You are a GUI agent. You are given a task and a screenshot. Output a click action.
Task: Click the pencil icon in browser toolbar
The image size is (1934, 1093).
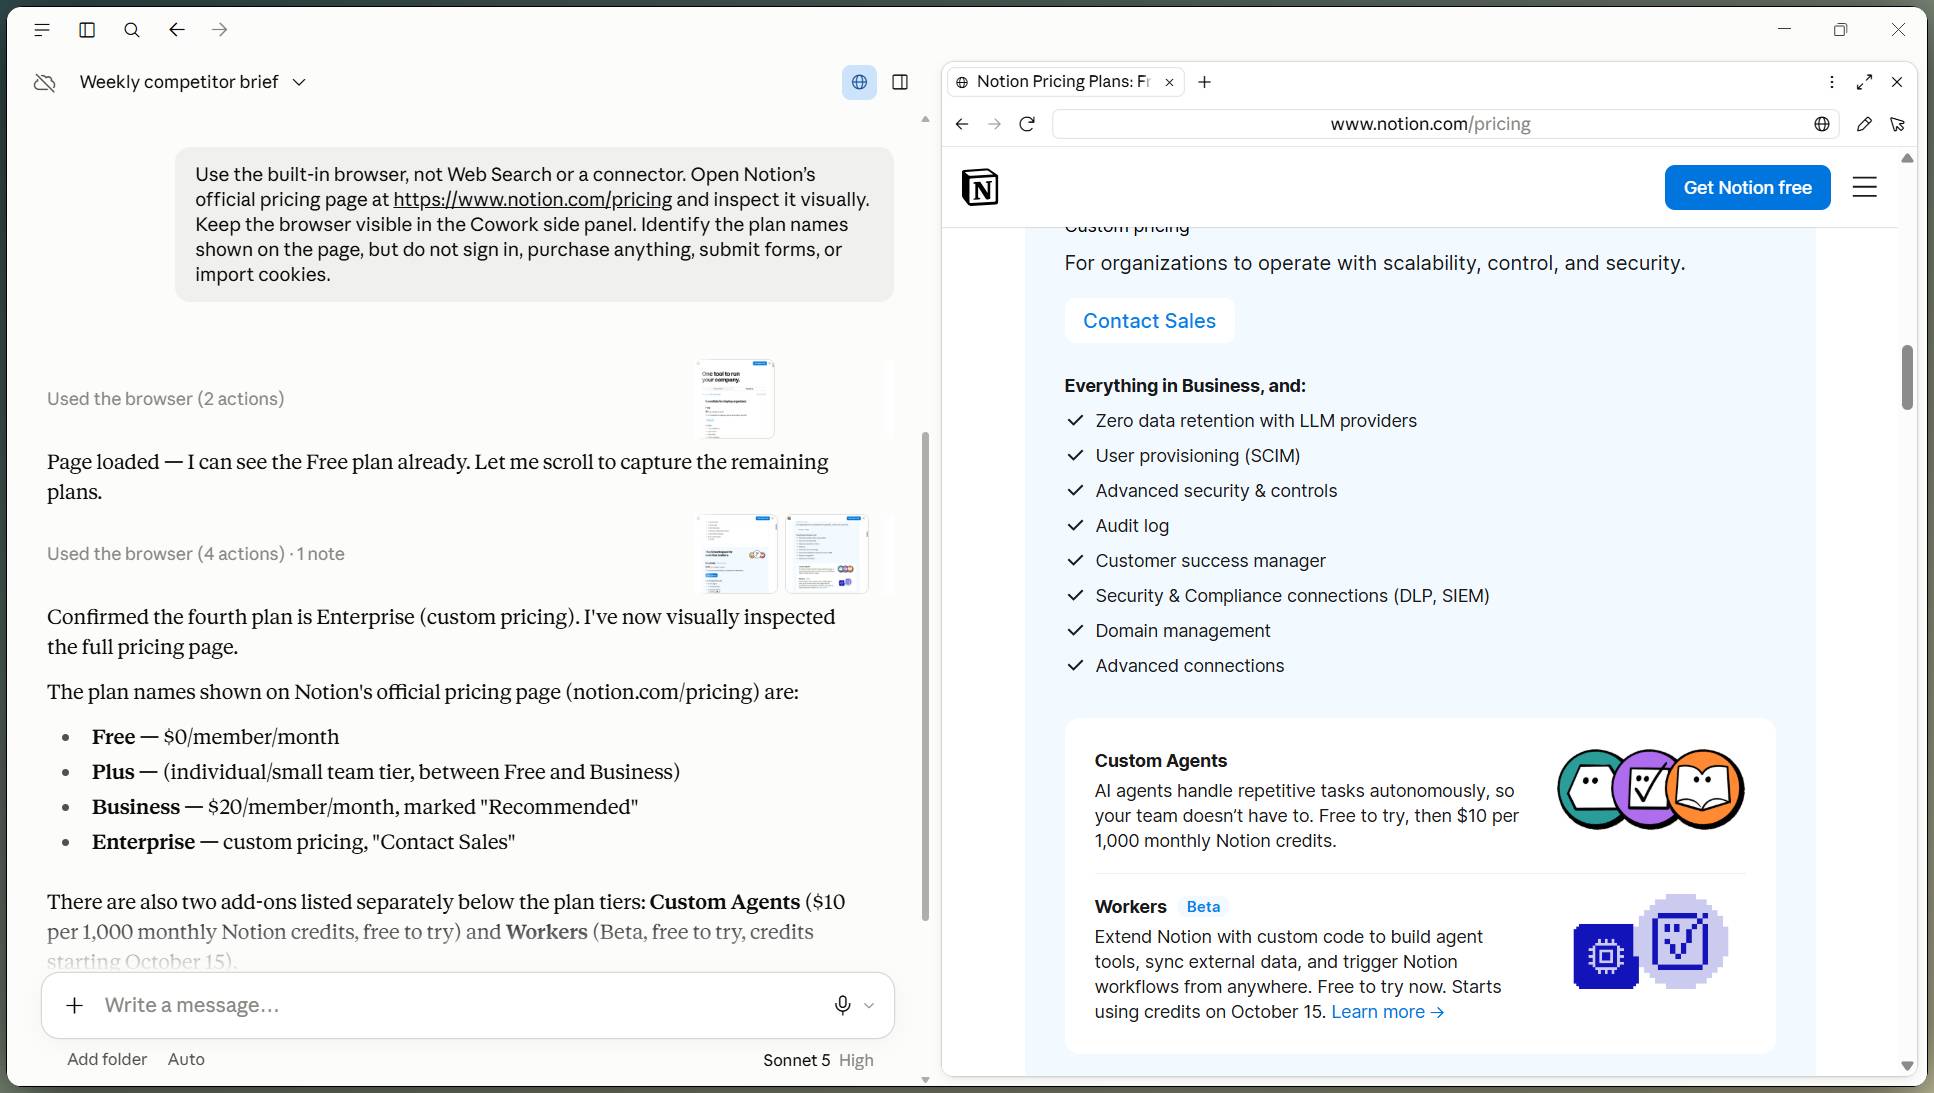pyautogui.click(x=1864, y=124)
